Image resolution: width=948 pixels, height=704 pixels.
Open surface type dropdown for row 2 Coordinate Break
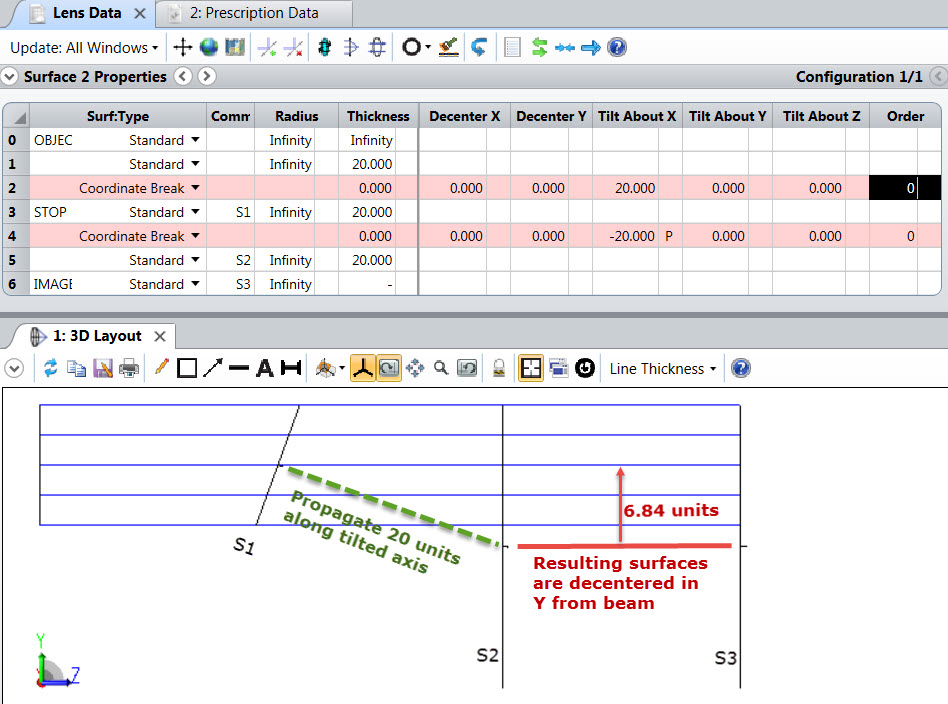[x=195, y=188]
